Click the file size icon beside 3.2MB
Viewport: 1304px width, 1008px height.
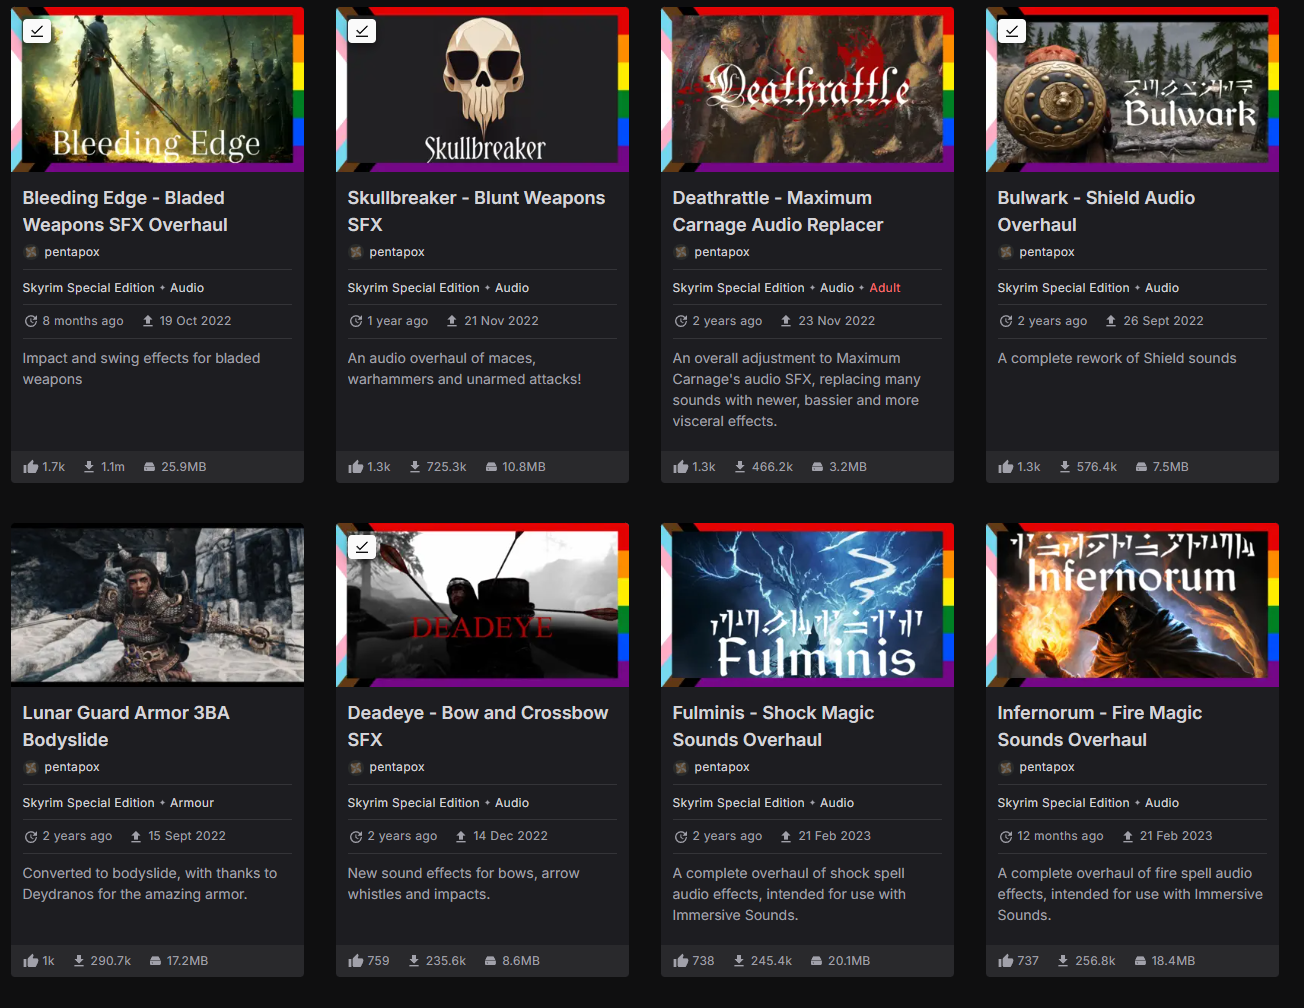817,467
